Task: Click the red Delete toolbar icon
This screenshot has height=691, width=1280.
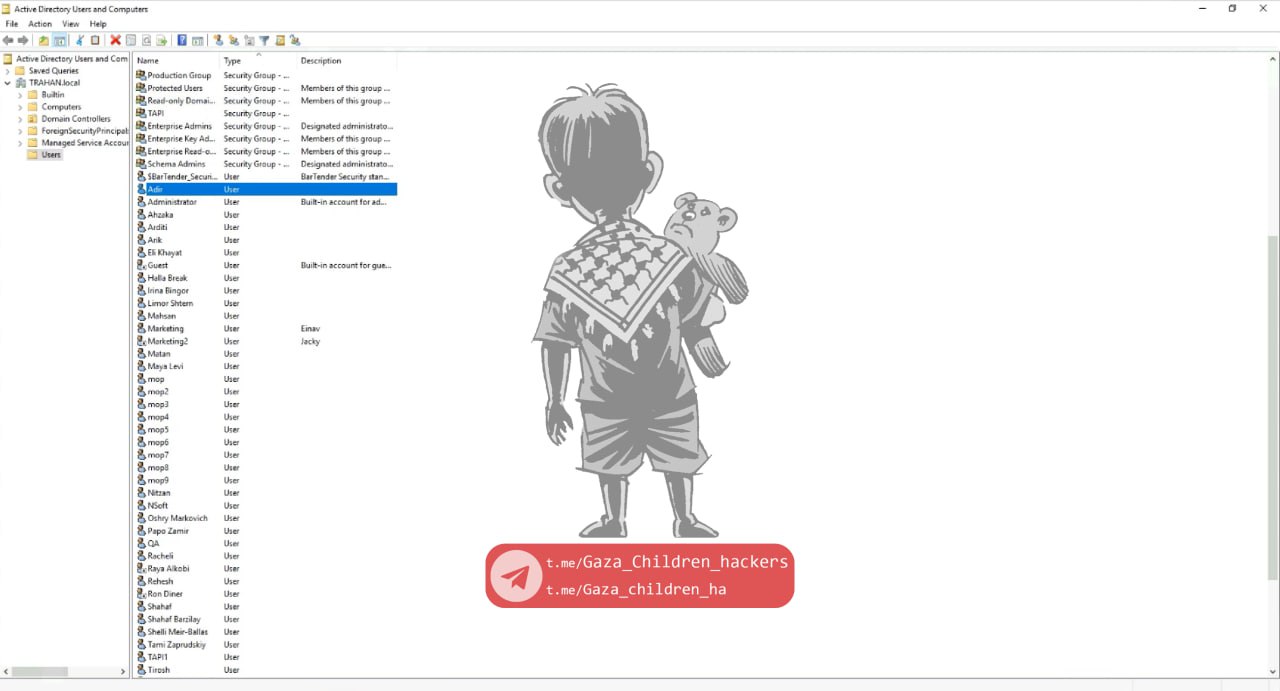Action: (x=115, y=41)
